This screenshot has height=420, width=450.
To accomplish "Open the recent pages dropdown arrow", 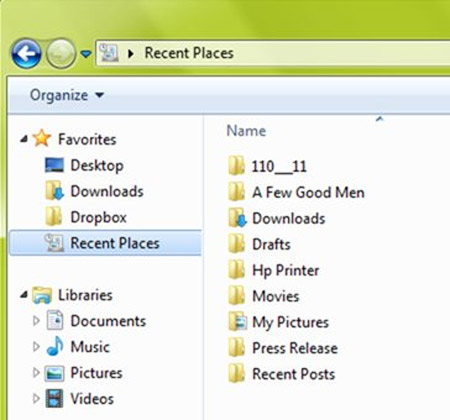I will pos(86,54).
